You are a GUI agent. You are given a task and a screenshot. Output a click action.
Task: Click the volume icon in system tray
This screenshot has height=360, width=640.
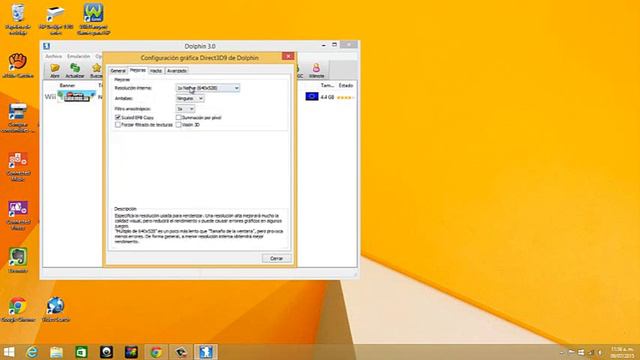[x=600, y=352]
